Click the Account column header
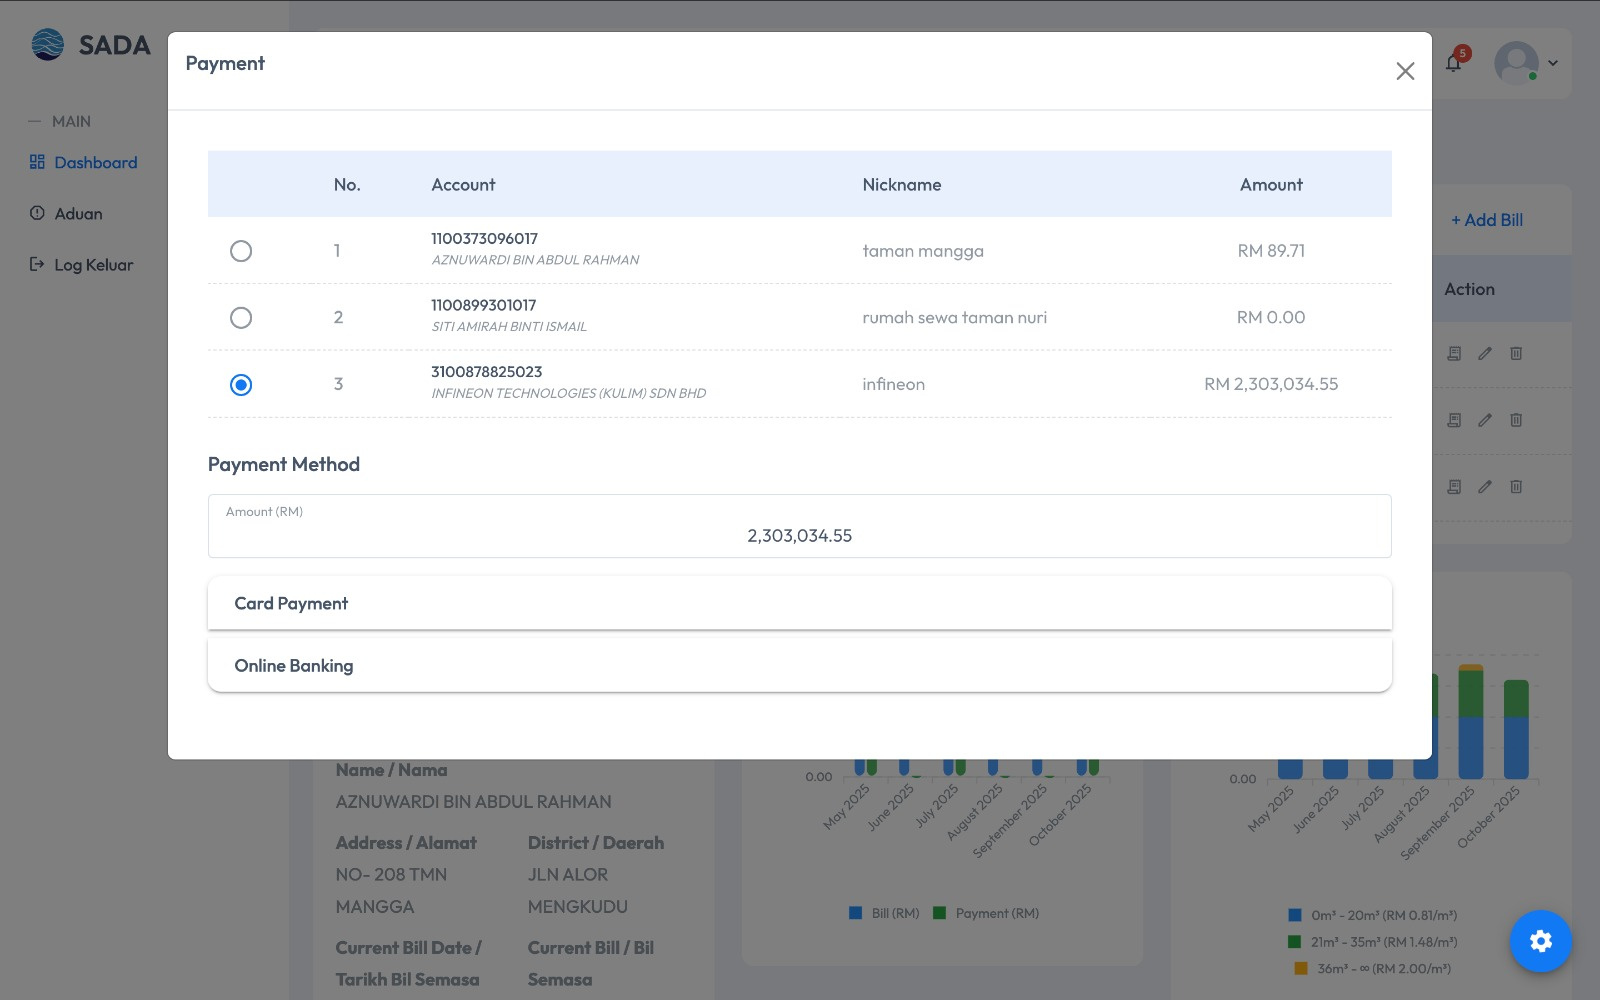 (463, 185)
